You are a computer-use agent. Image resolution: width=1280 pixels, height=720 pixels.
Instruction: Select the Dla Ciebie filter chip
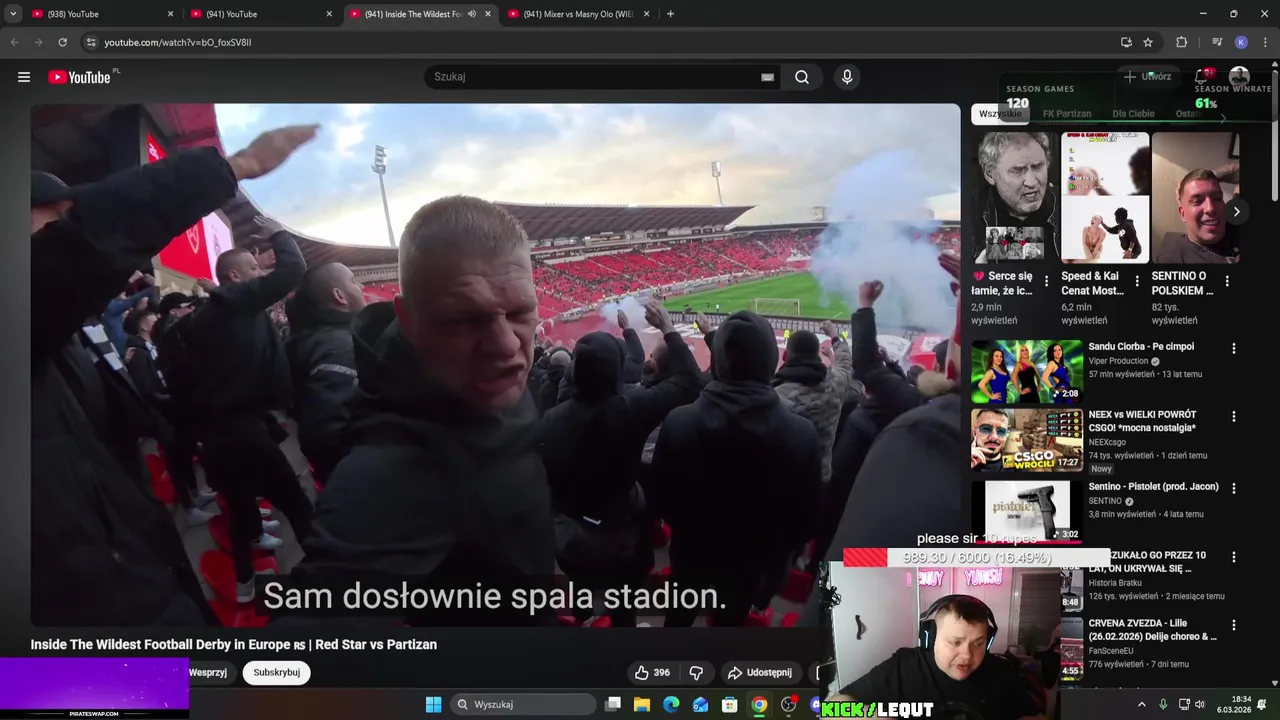pyautogui.click(x=1133, y=114)
